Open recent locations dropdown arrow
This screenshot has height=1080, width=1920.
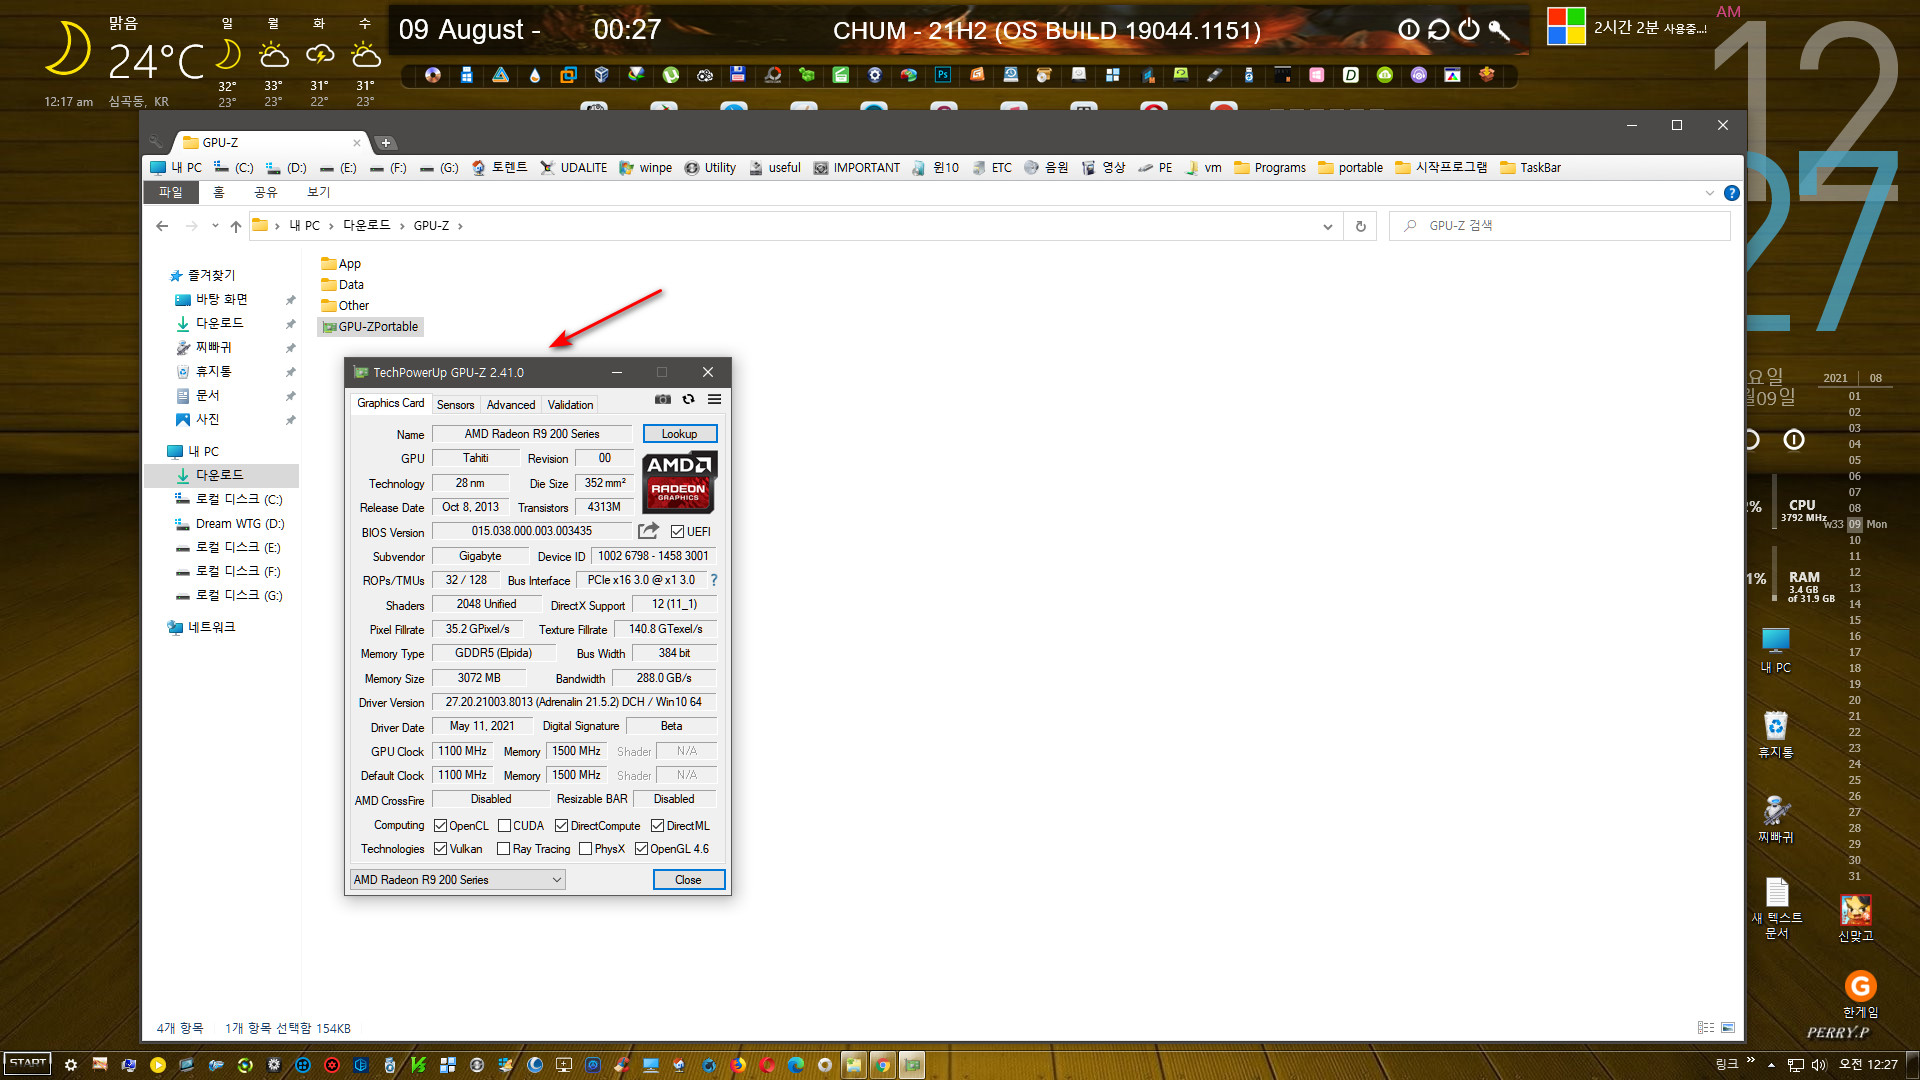coord(215,226)
